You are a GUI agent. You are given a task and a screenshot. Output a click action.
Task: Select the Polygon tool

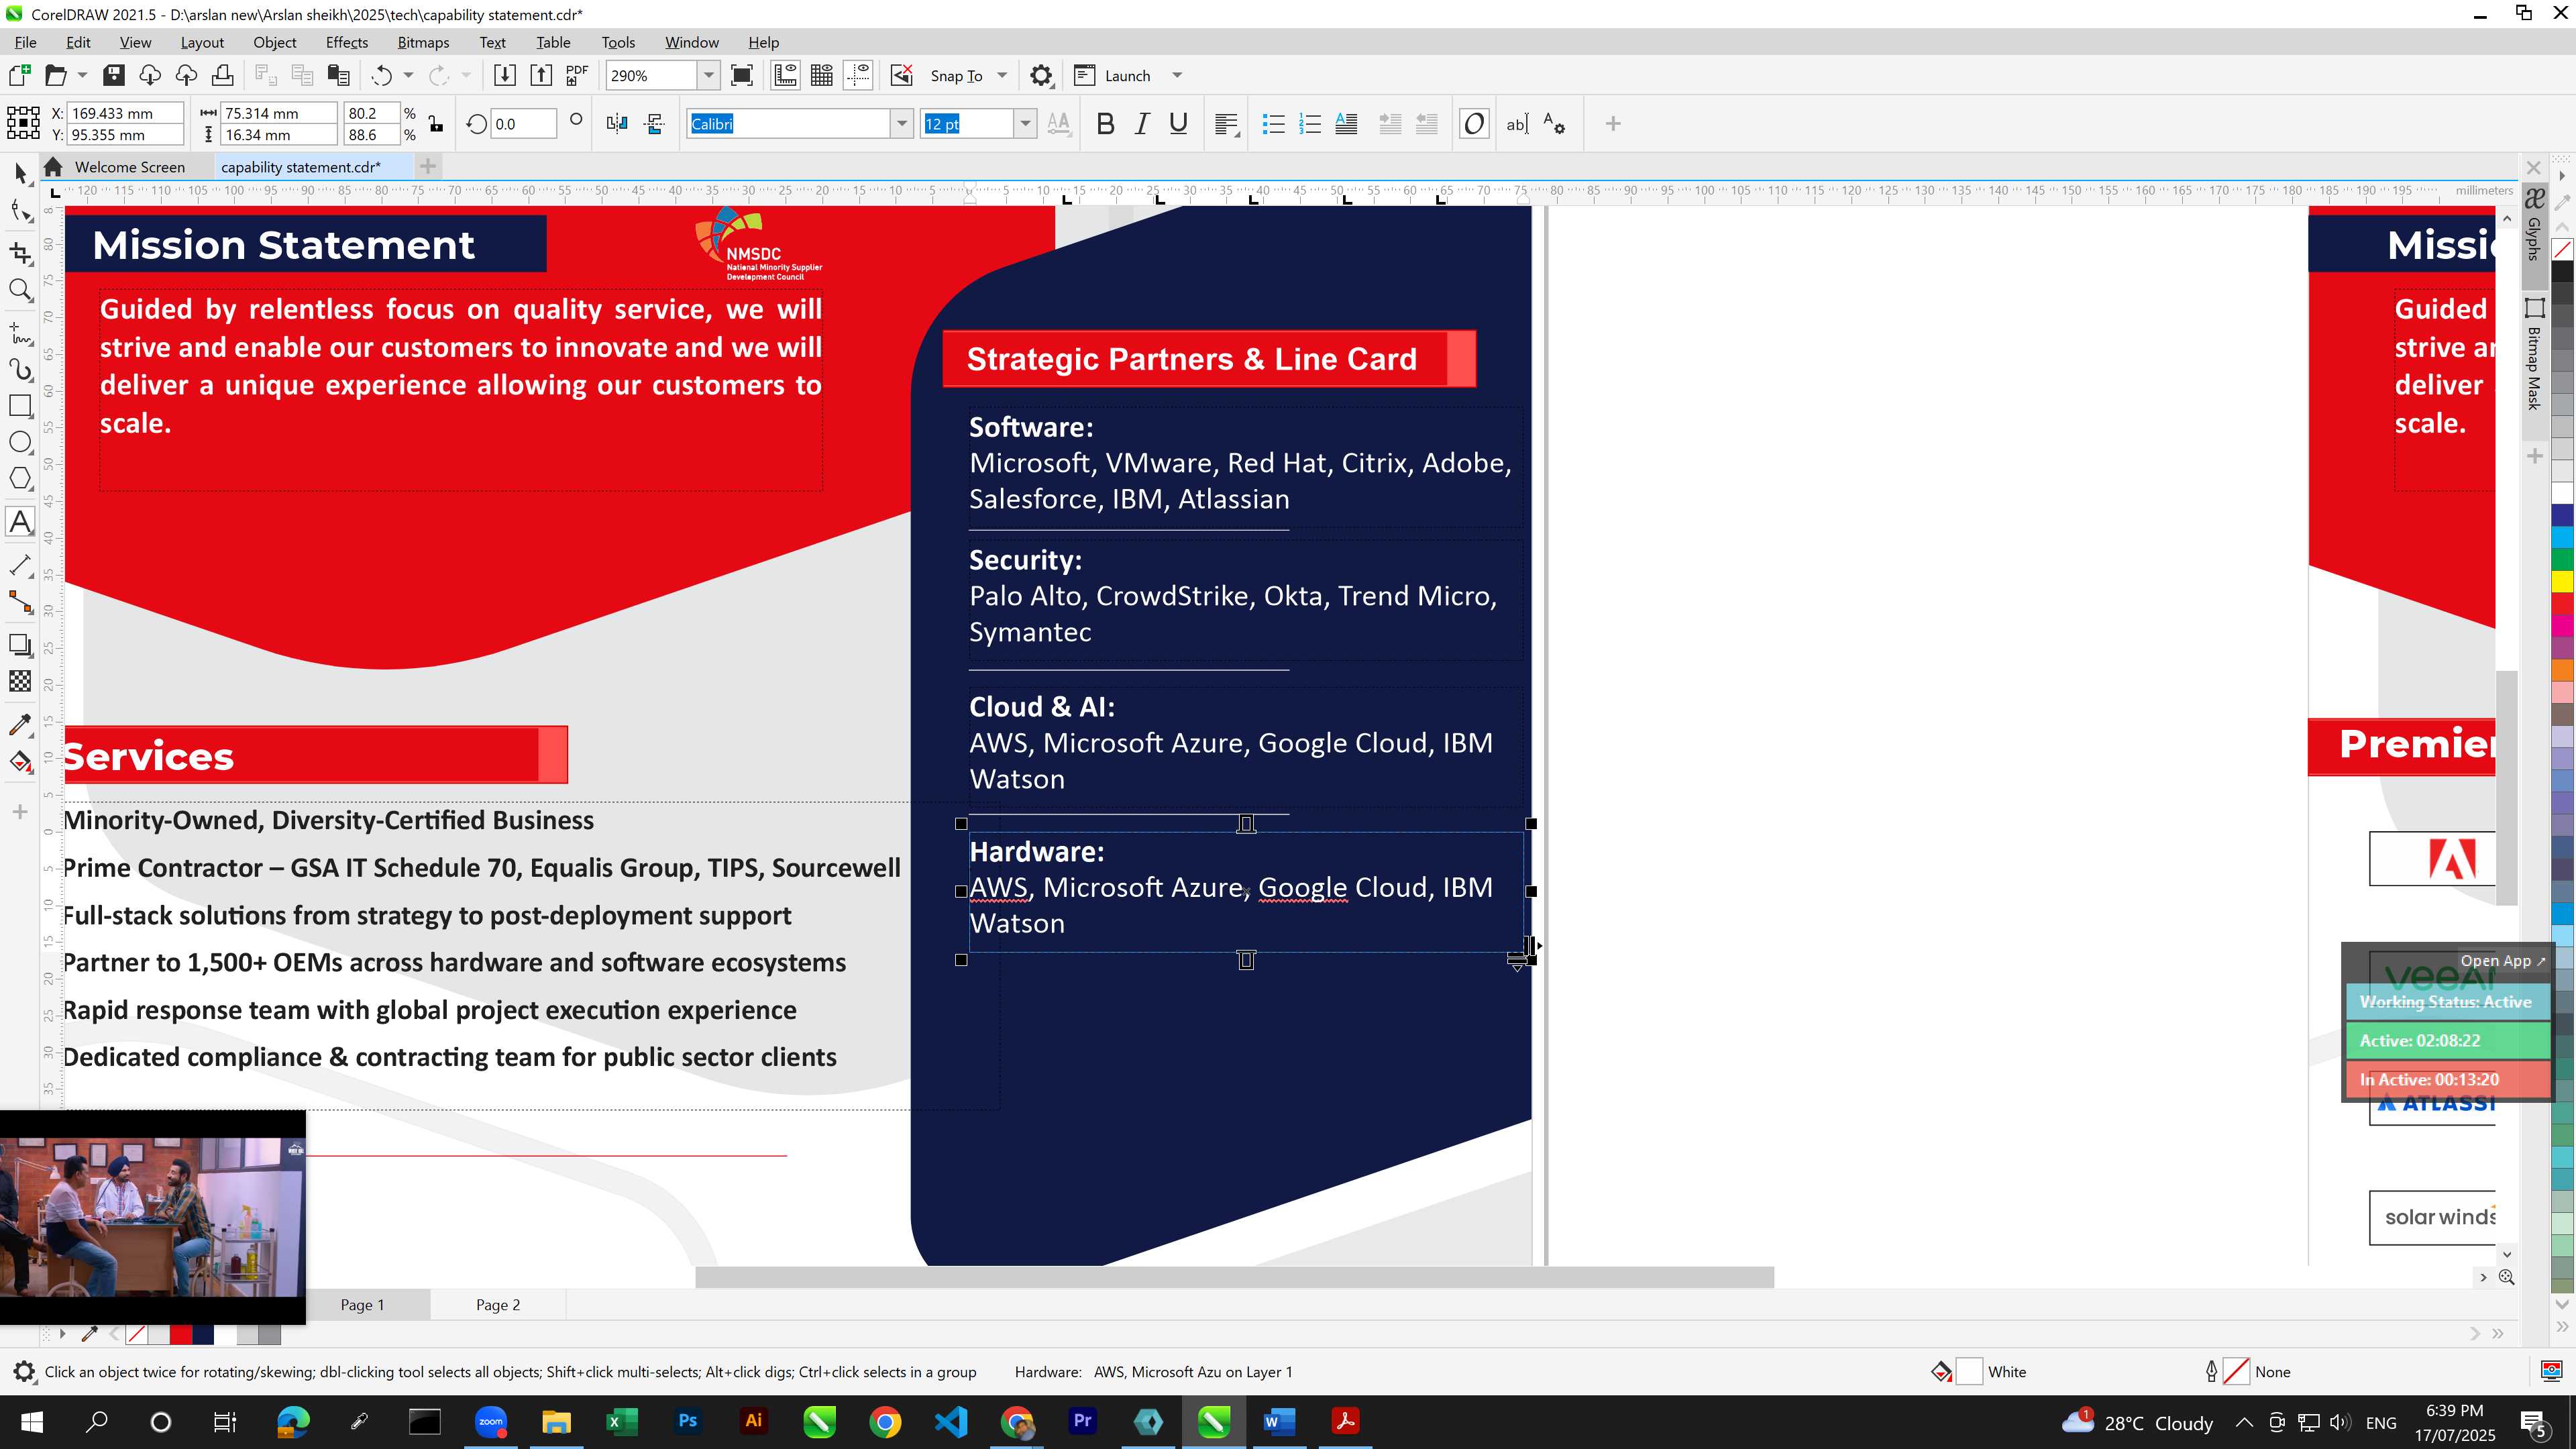[20, 478]
